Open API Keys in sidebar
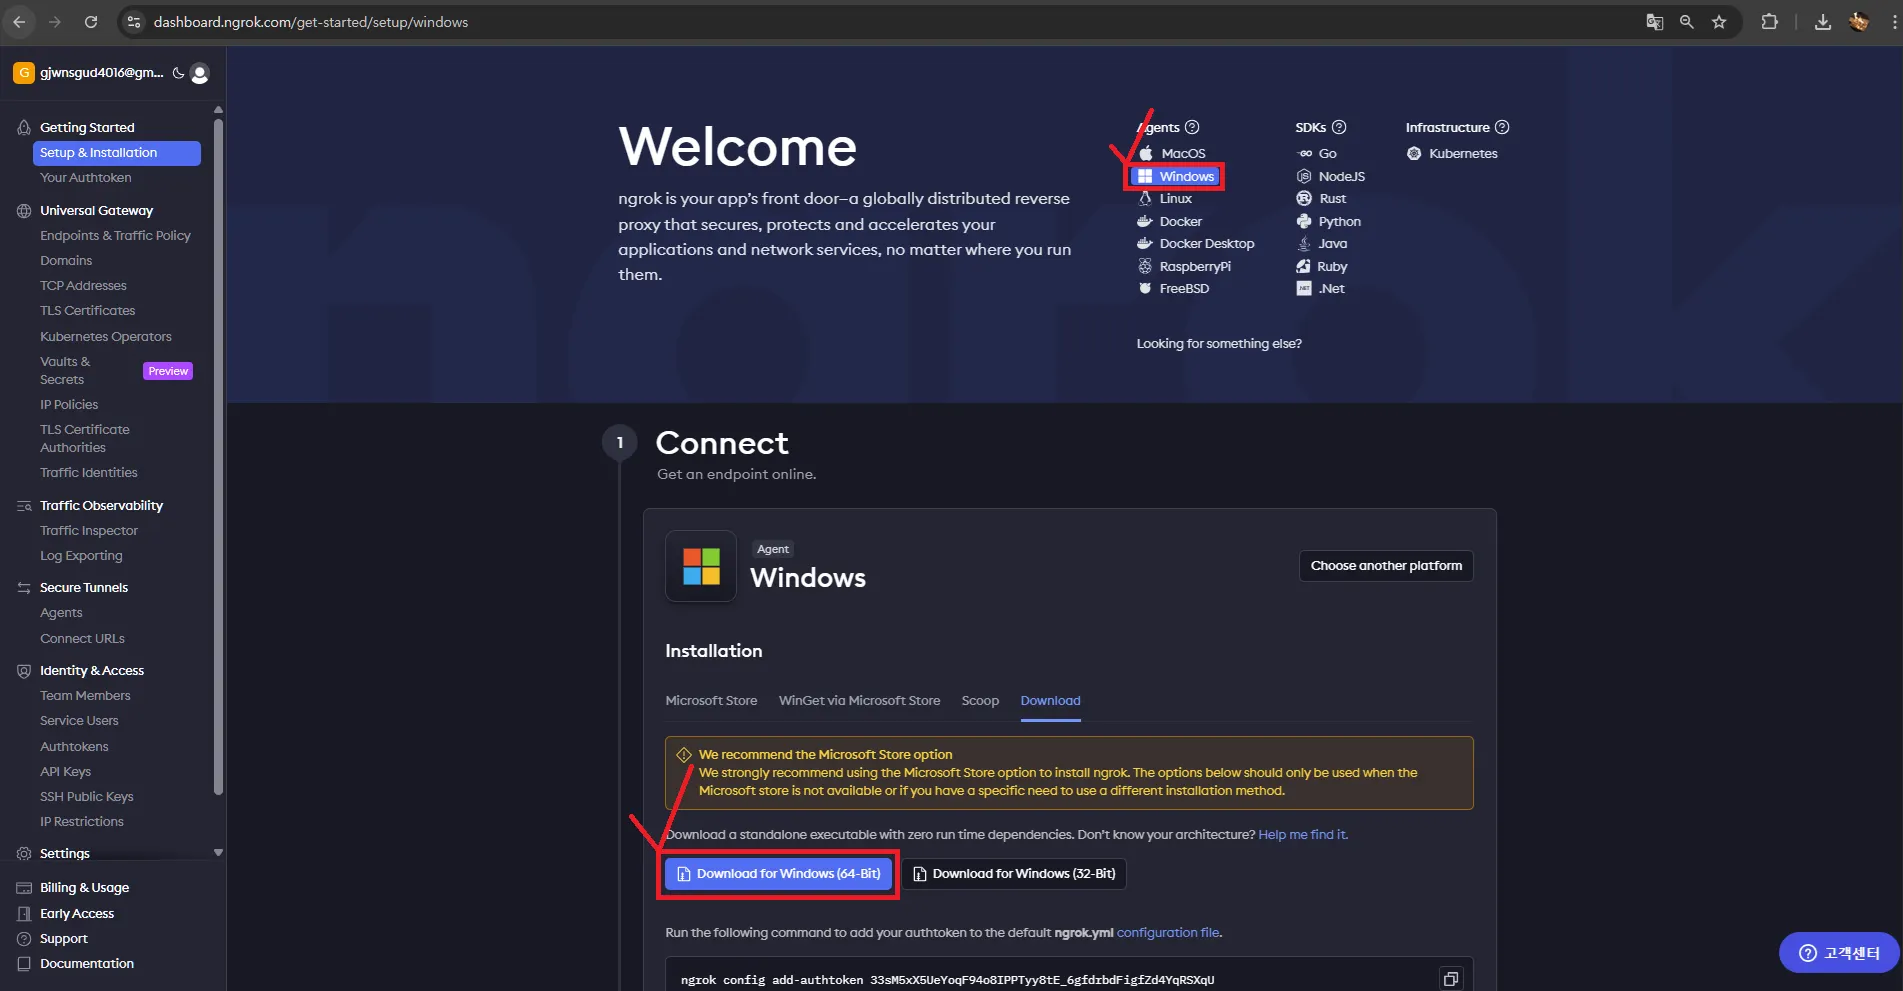1903x991 pixels. [65, 771]
